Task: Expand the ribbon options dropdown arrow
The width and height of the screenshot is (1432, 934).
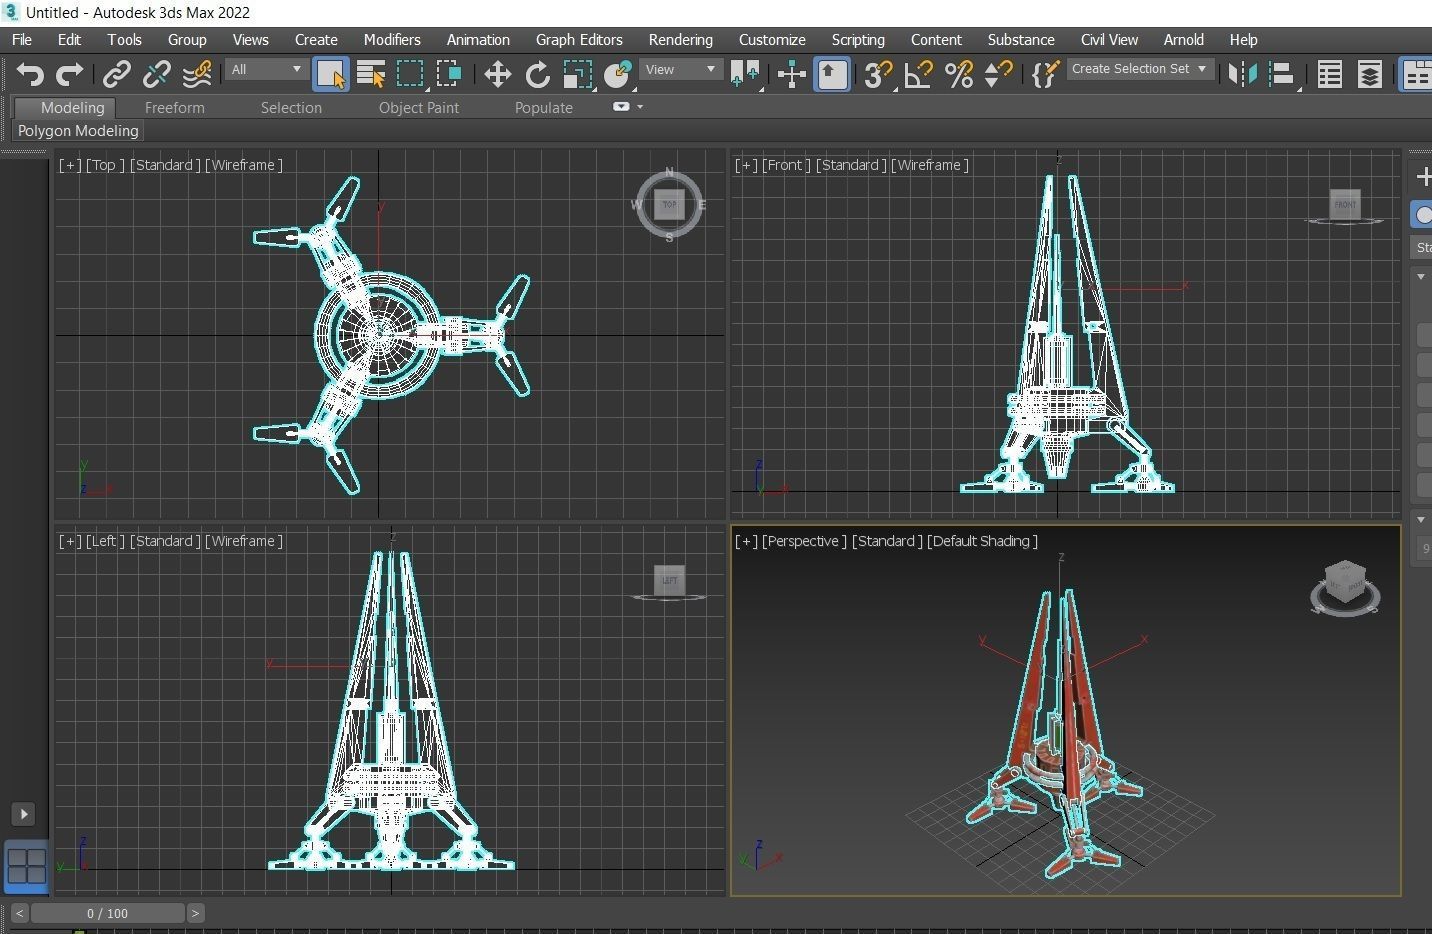Action: tap(640, 107)
